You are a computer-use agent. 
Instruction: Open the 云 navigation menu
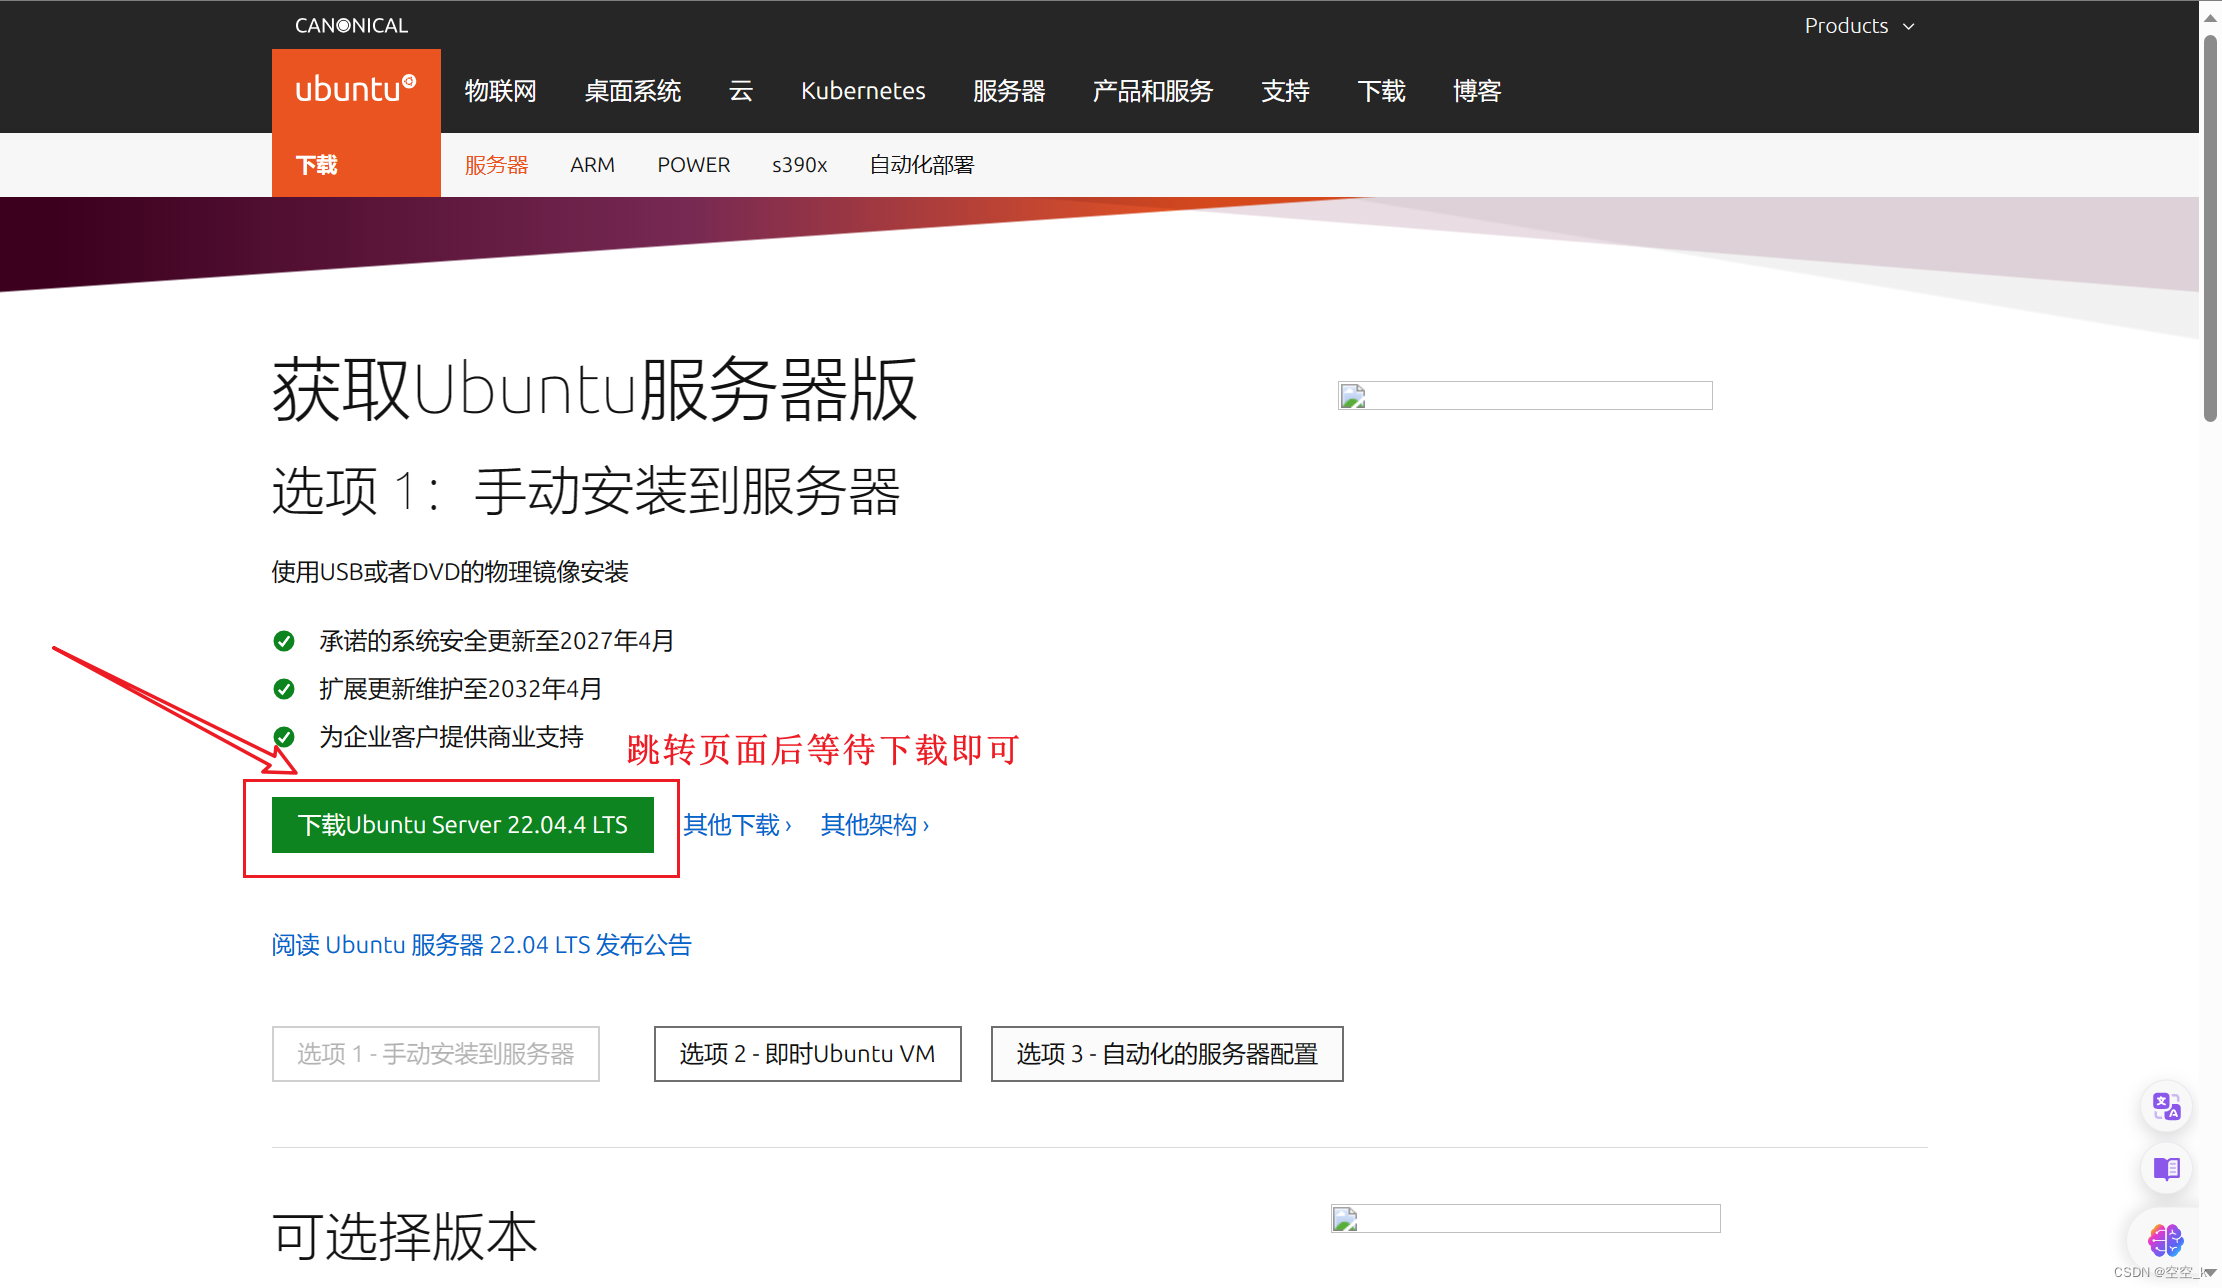click(x=741, y=91)
